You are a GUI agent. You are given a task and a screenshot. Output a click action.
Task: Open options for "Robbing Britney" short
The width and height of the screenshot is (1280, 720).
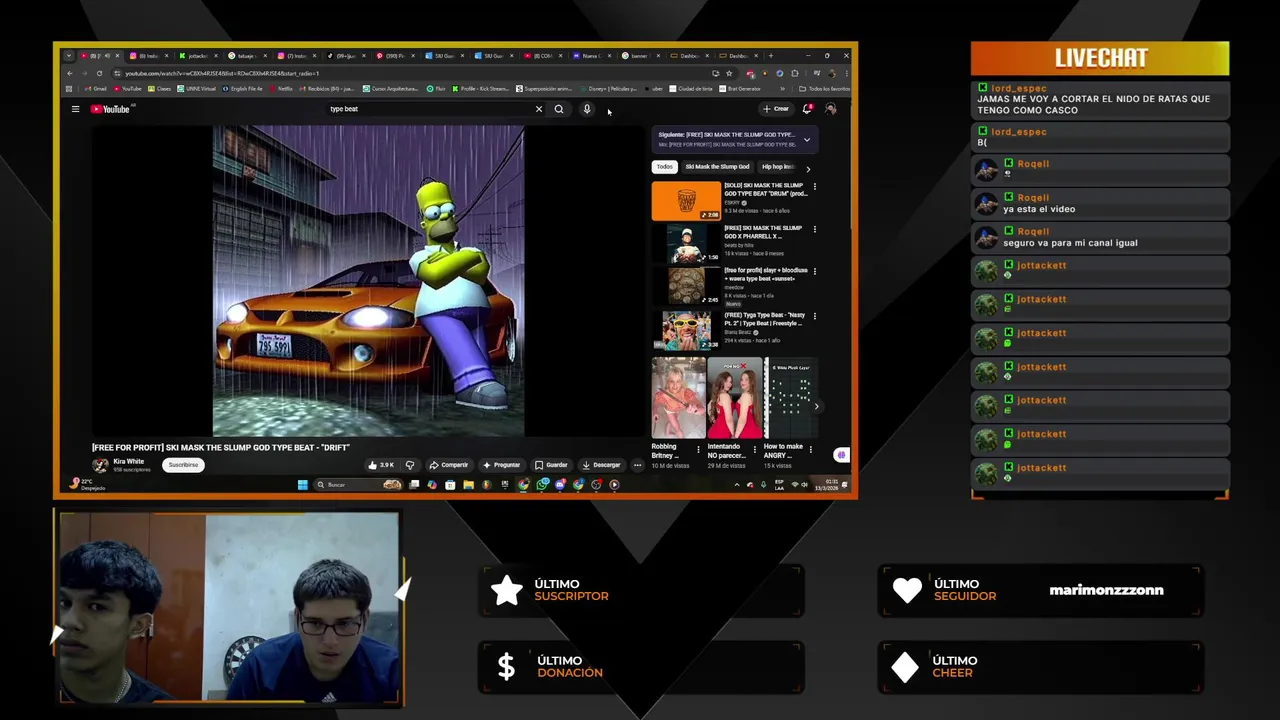pyautogui.click(x=698, y=449)
